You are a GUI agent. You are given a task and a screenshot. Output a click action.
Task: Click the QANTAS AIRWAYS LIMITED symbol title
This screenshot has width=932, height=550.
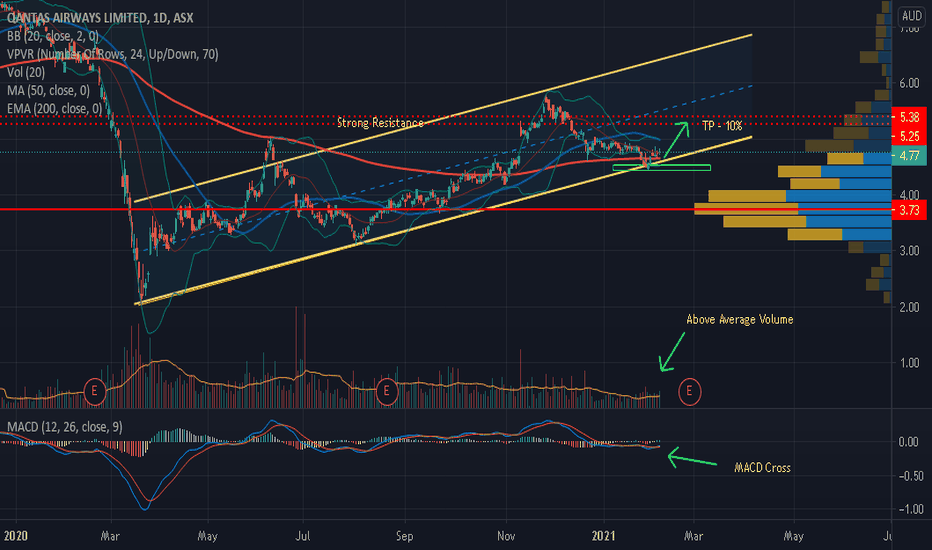(100, 18)
